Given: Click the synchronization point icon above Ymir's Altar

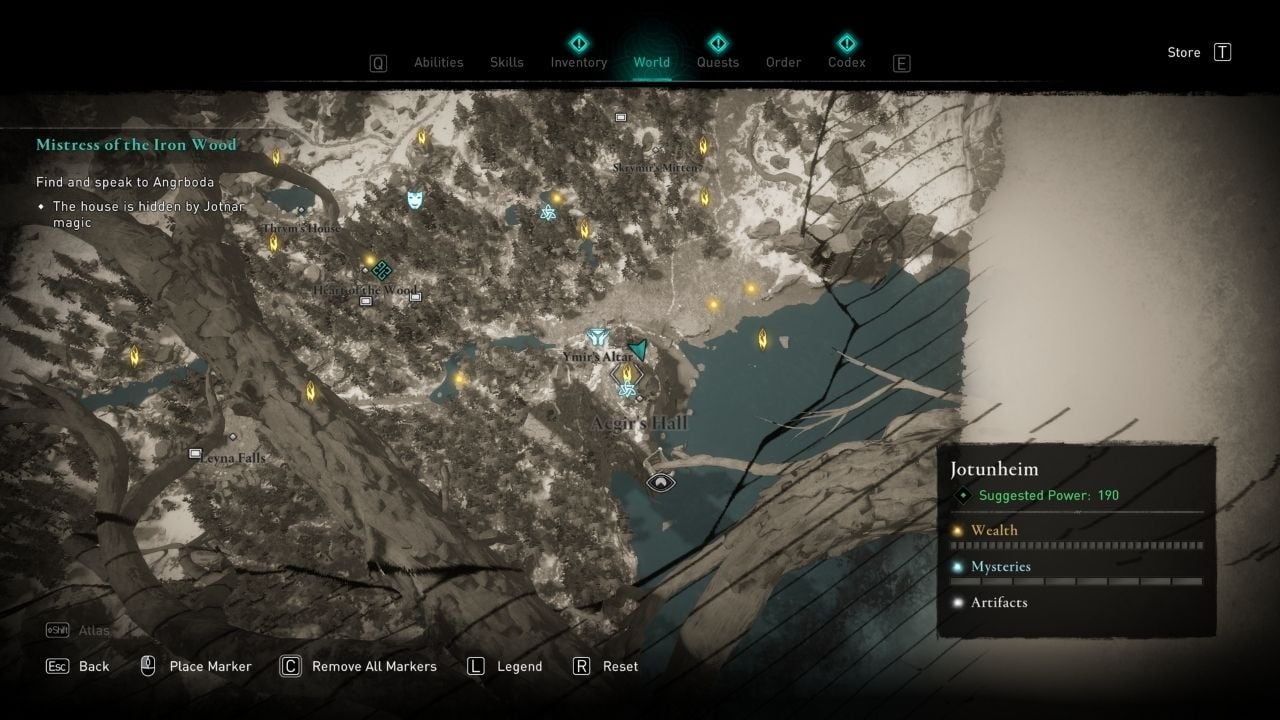Looking at the screenshot, I should (599, 337).
